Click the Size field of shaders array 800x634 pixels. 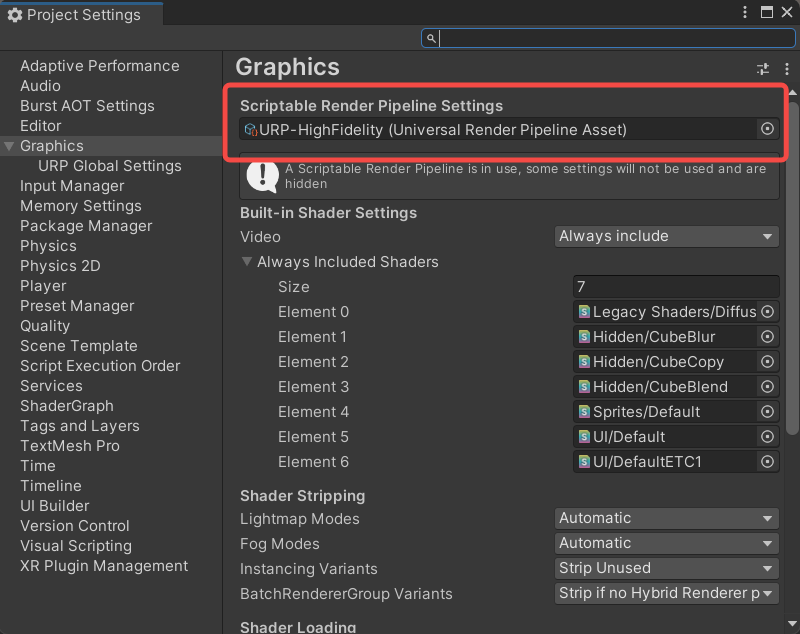coord(676,287)
